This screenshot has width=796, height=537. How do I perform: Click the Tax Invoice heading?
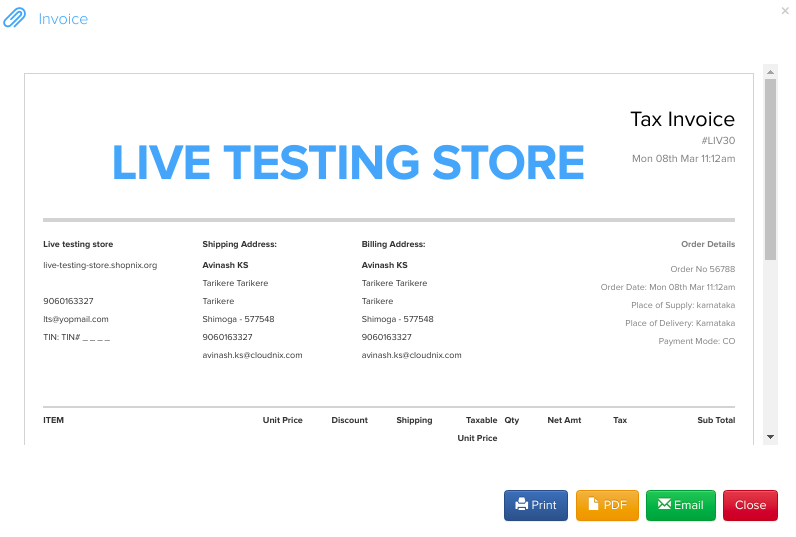click(x=682, y=119)
